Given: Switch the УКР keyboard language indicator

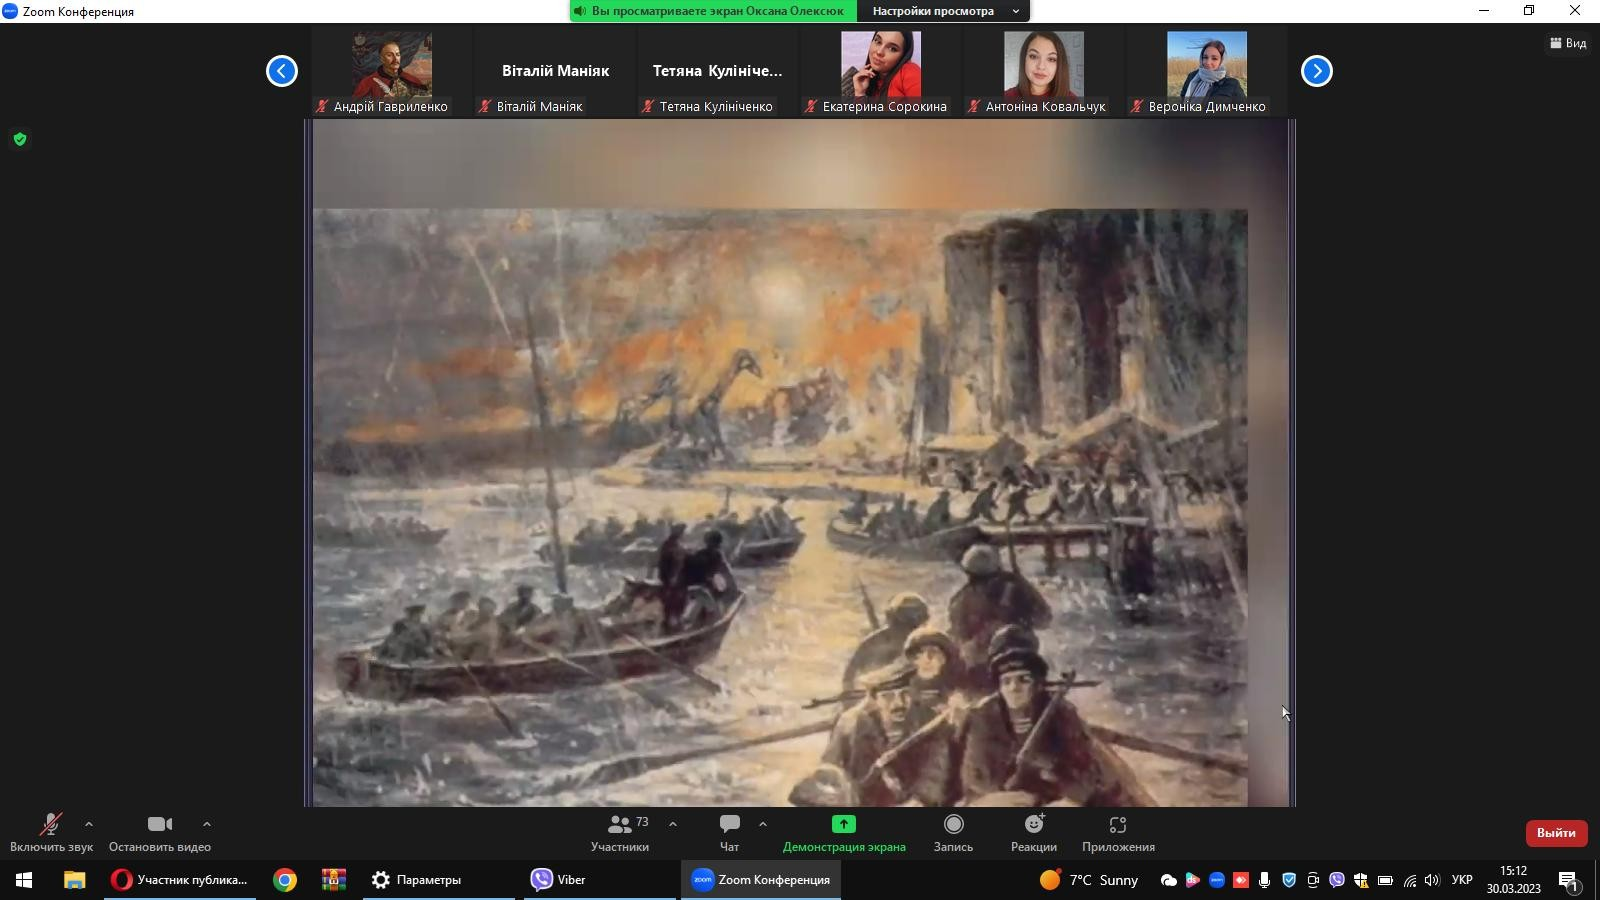Looking at the screenshot, I should [x=1462, y=880].
